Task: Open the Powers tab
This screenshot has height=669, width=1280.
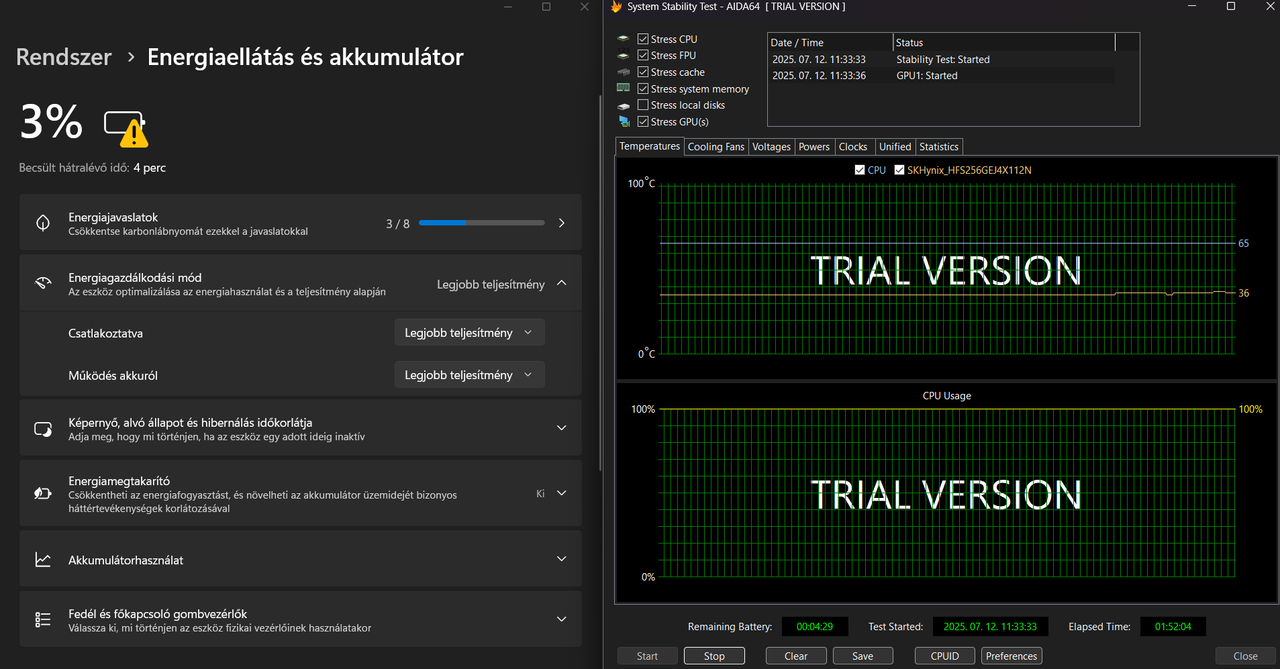Action: [814, 147]
